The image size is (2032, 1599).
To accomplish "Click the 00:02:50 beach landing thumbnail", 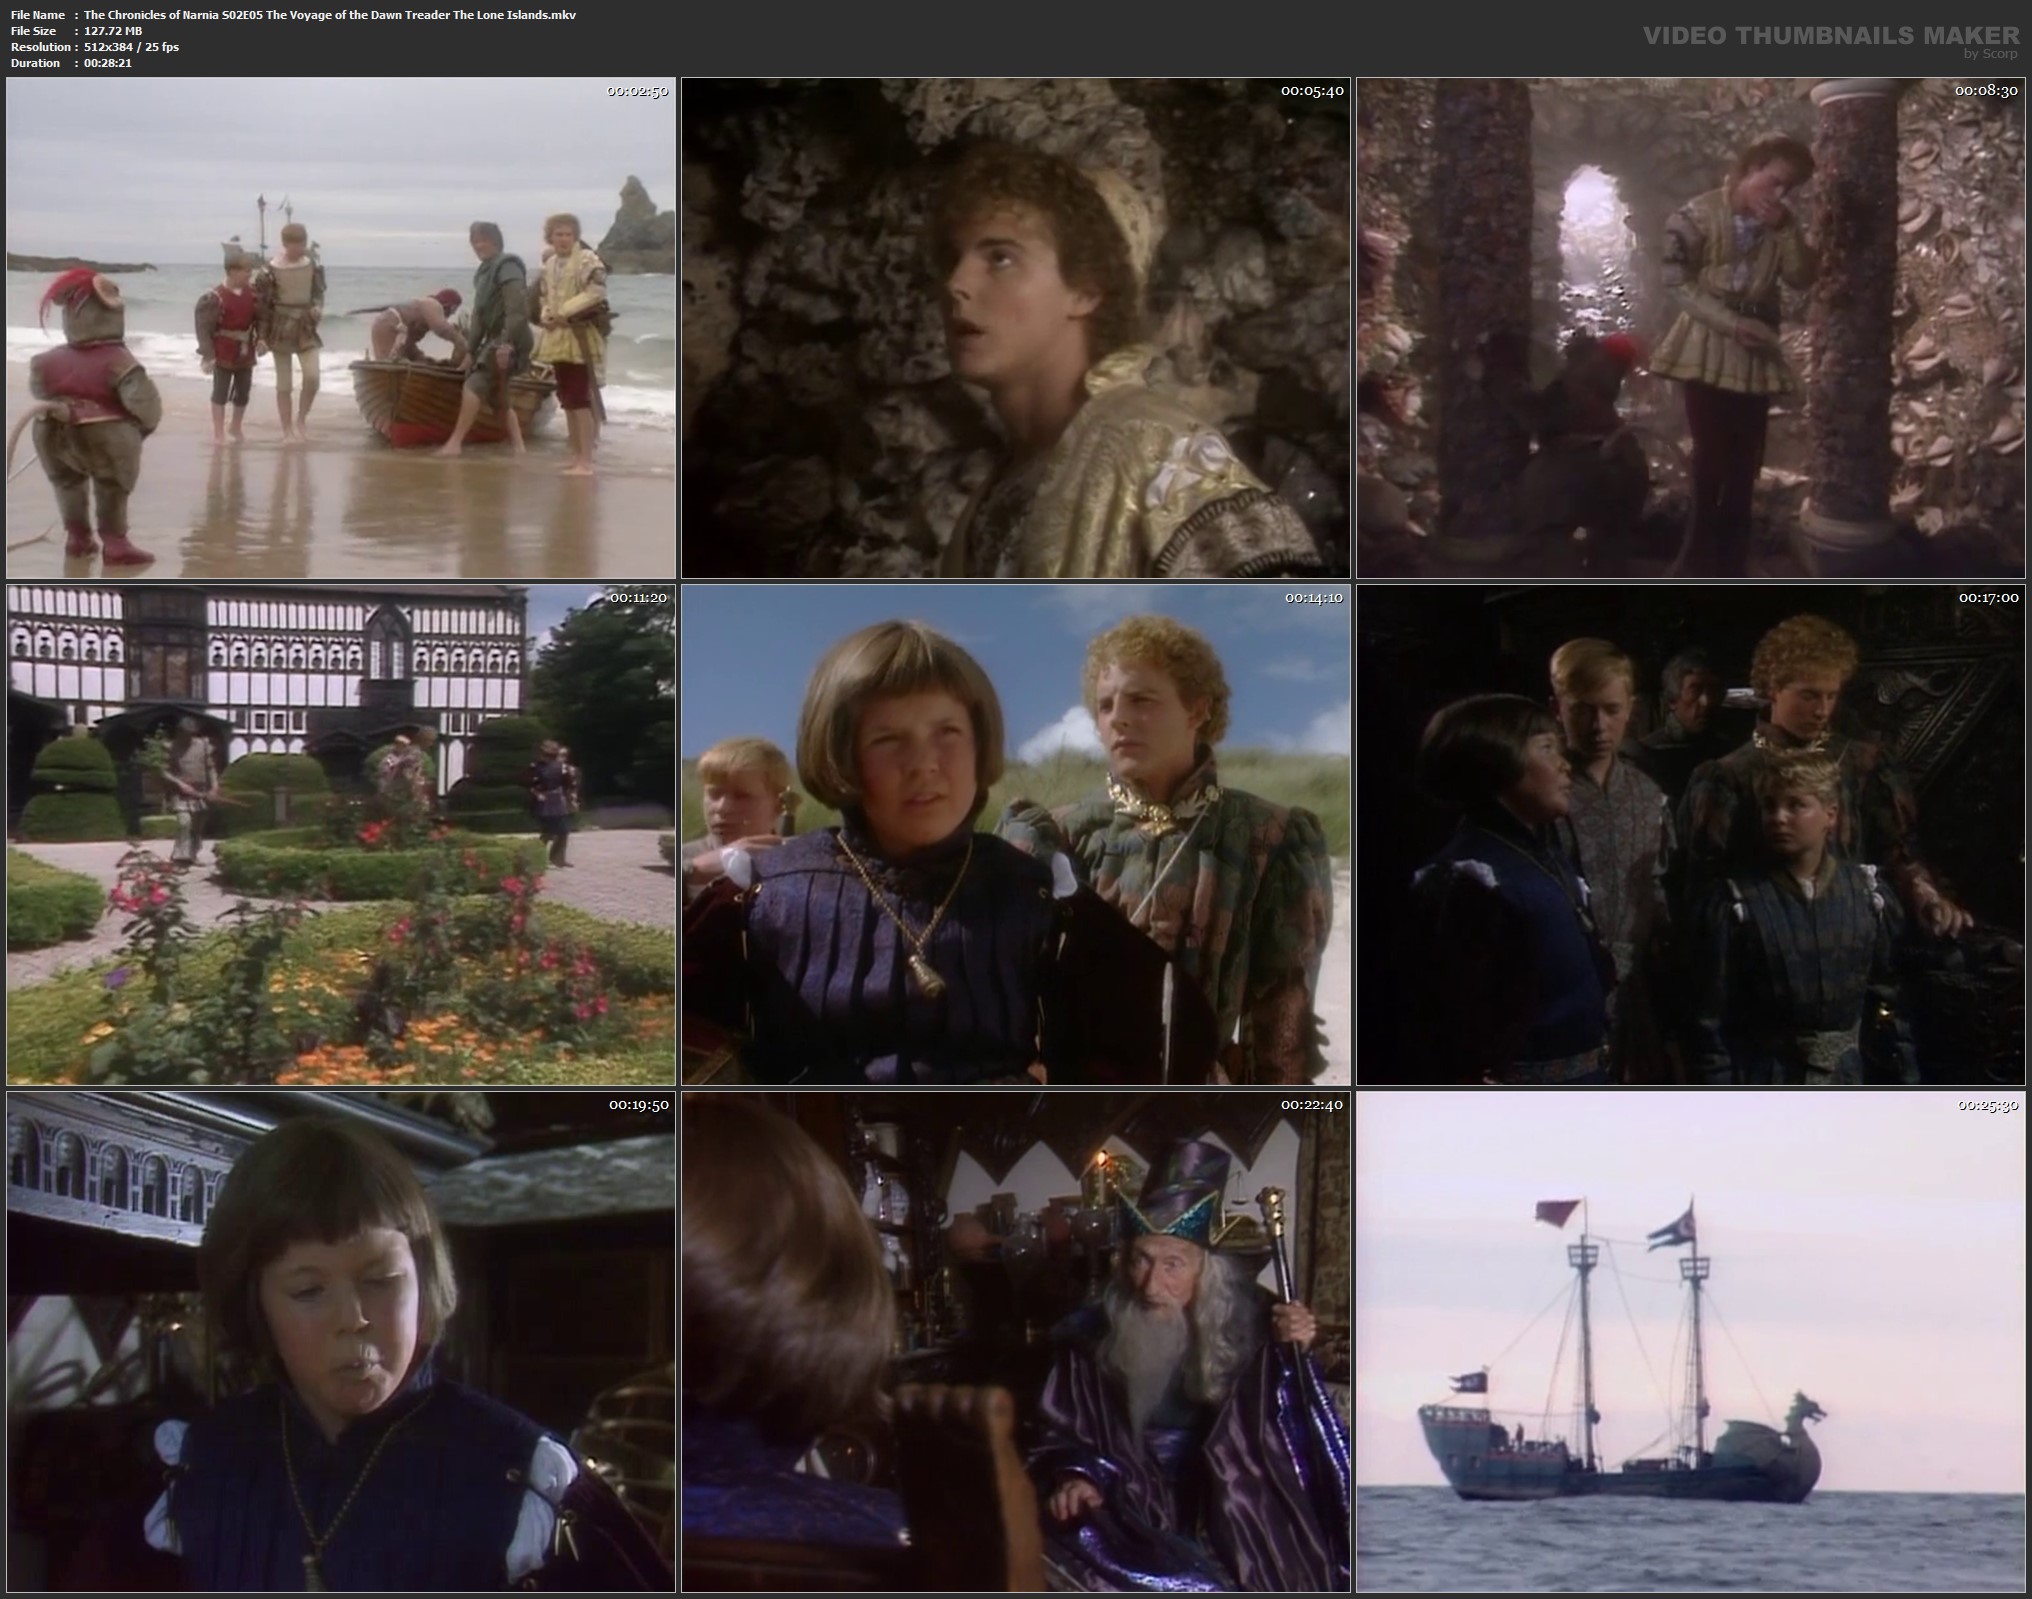I will 340,328.
